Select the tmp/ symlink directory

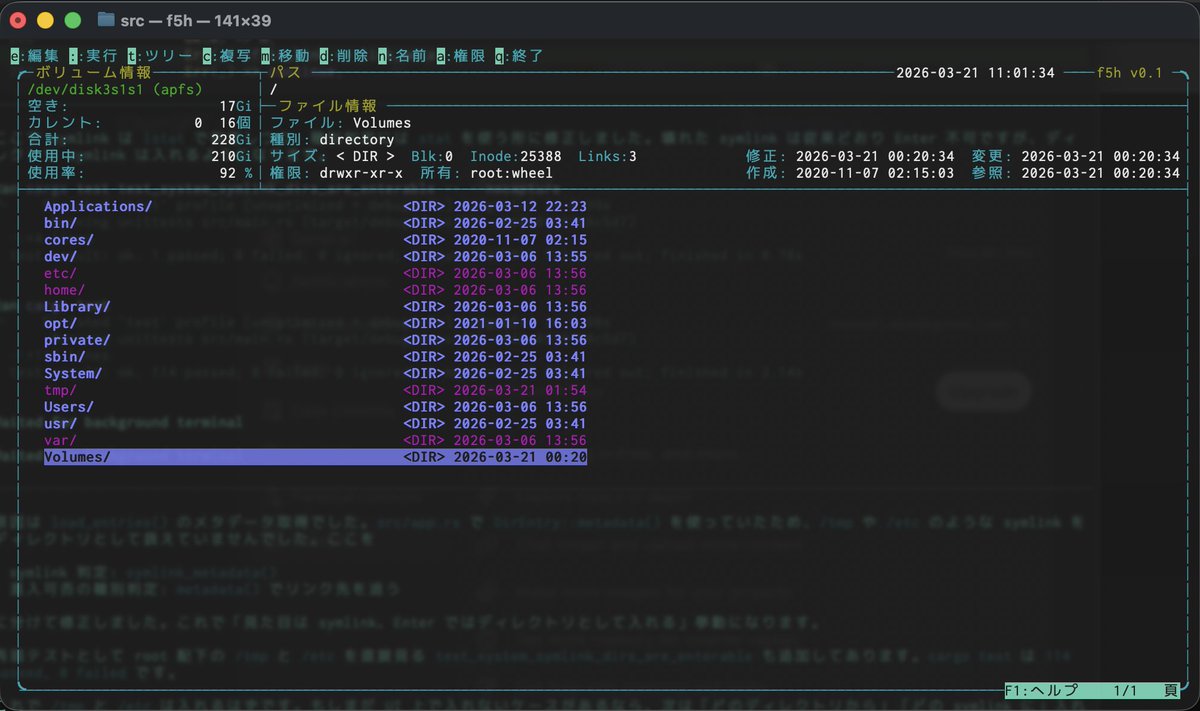315,390
